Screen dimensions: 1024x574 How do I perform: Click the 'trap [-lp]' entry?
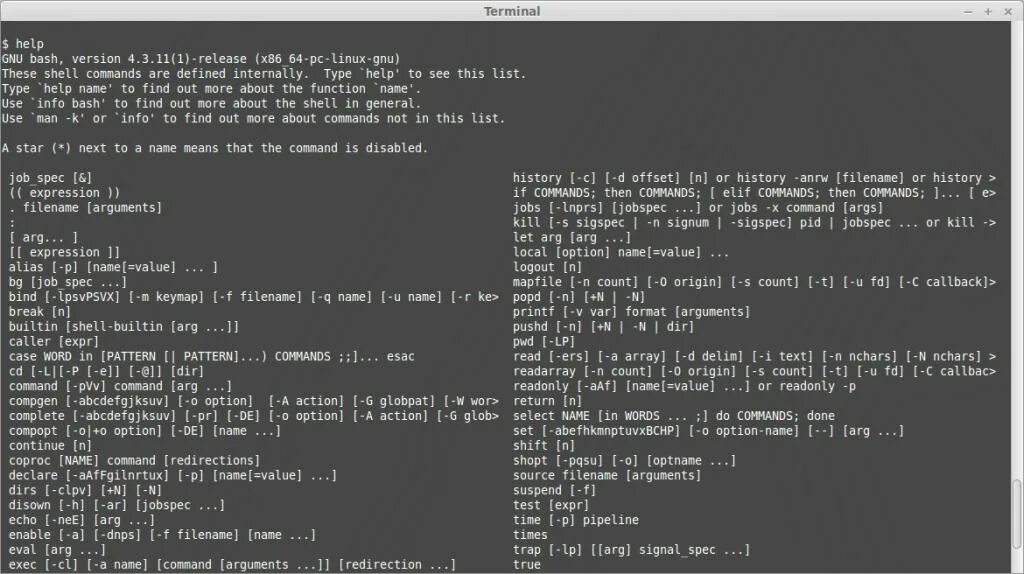click(x=631, y=550)
